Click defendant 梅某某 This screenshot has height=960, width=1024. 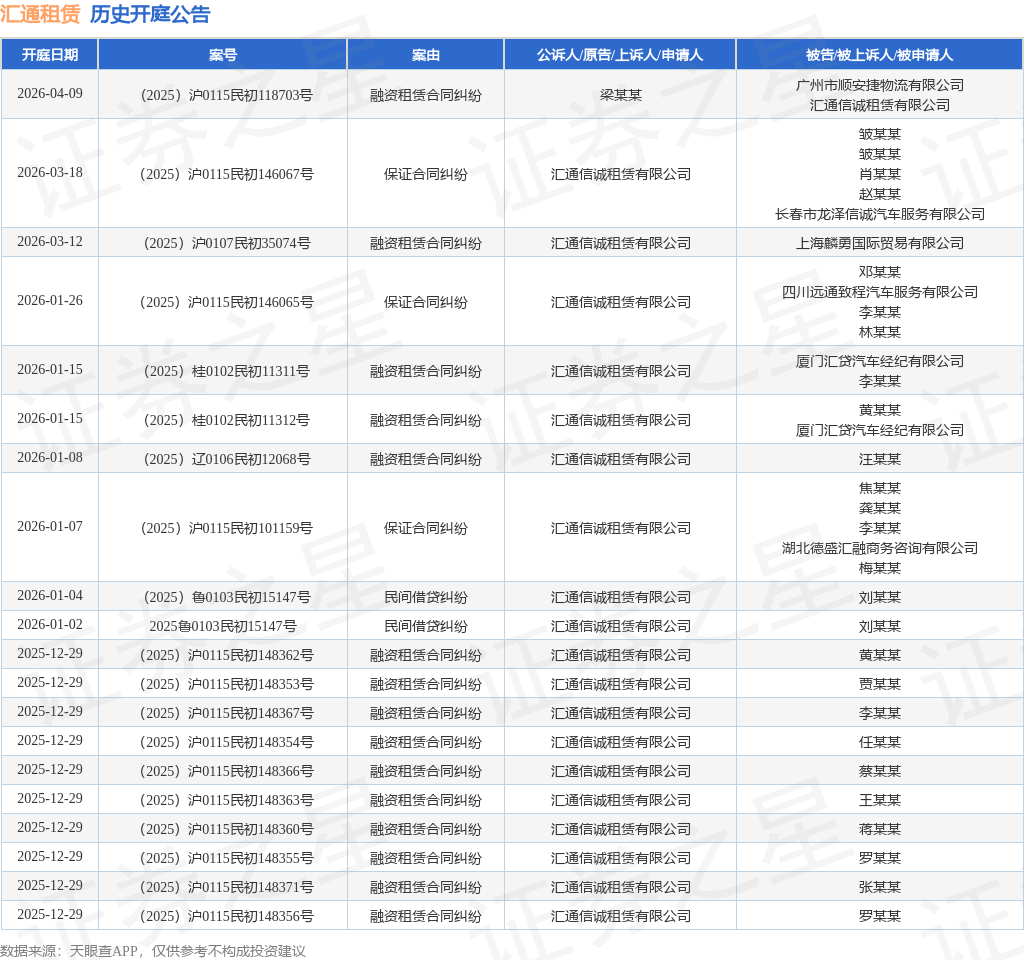[x=880, y=568]
